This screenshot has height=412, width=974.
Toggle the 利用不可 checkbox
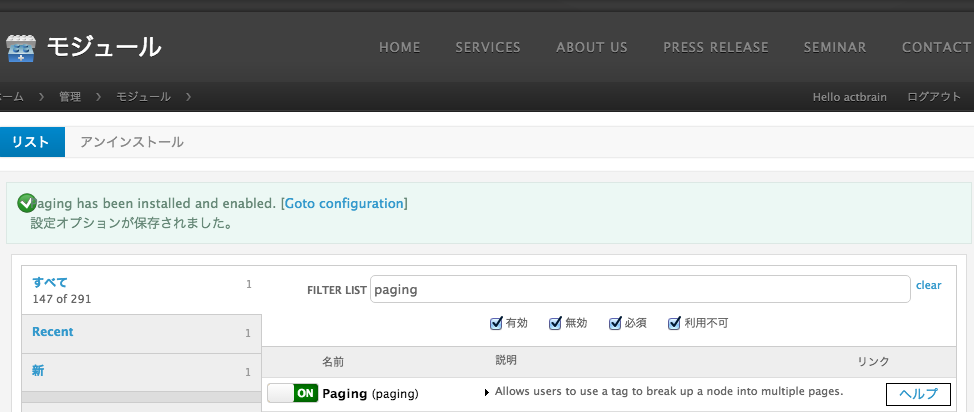coord(674,323)
